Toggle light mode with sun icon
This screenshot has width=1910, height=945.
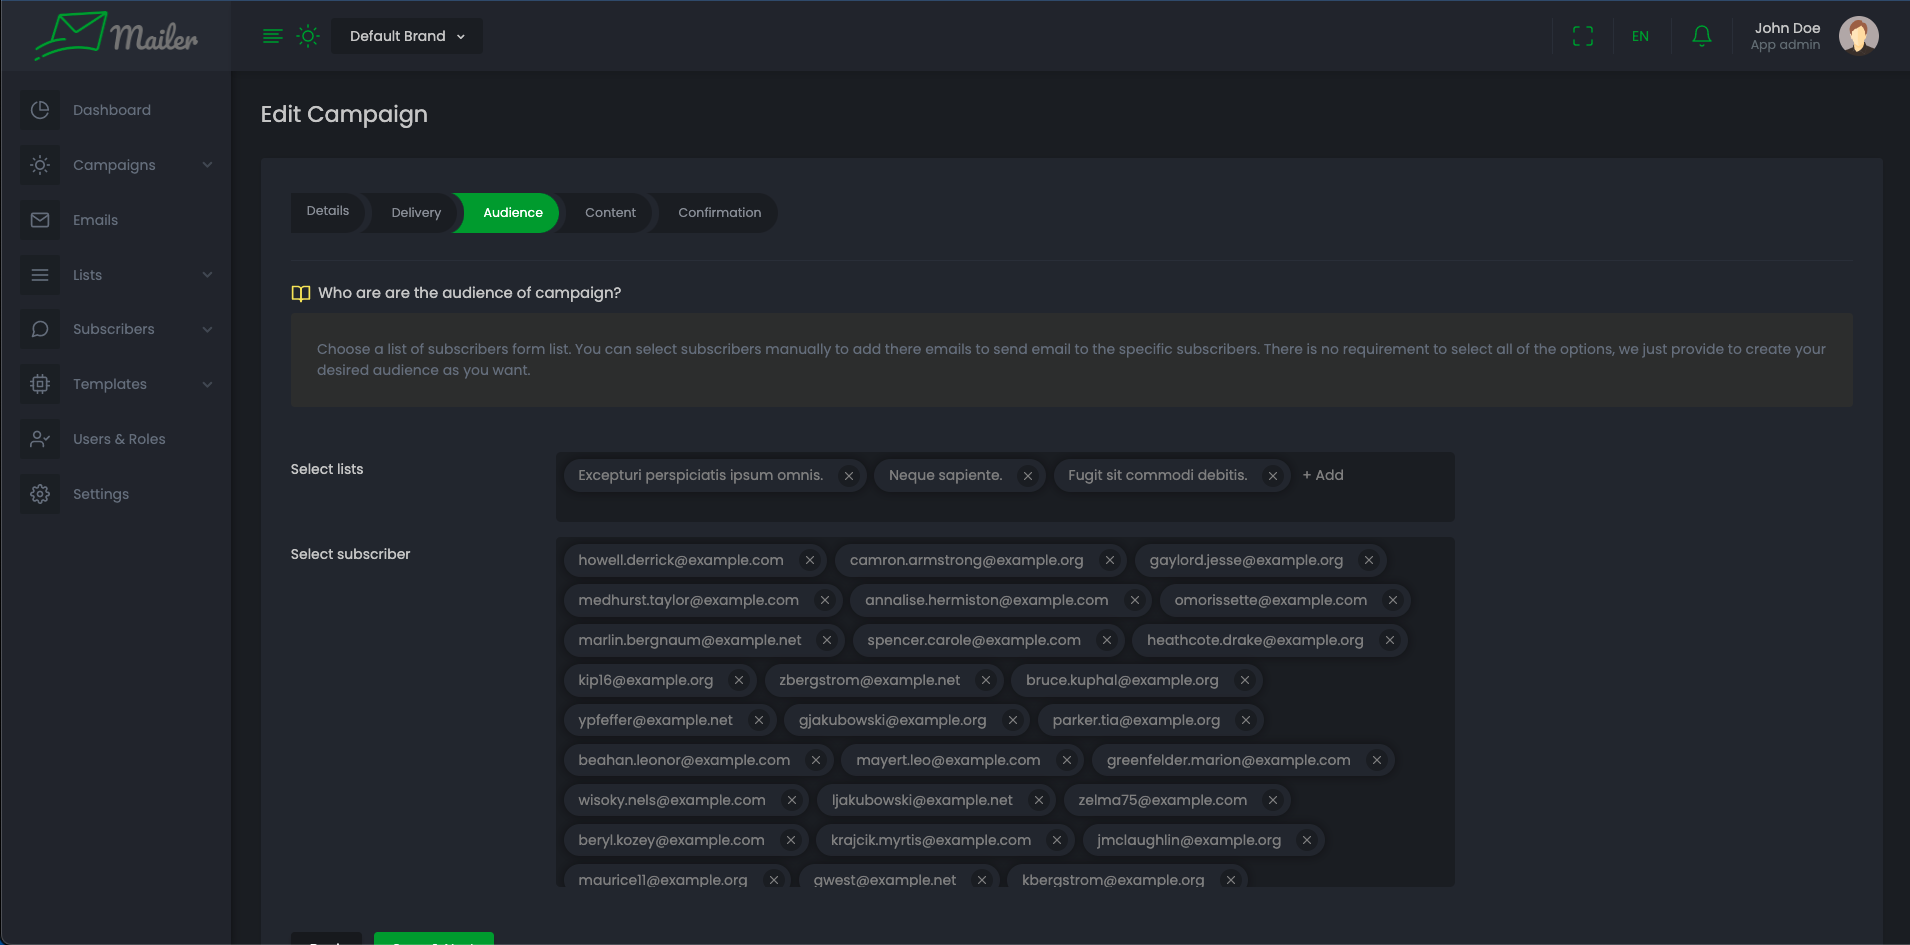pyautogui.click(x=308, y=36)
